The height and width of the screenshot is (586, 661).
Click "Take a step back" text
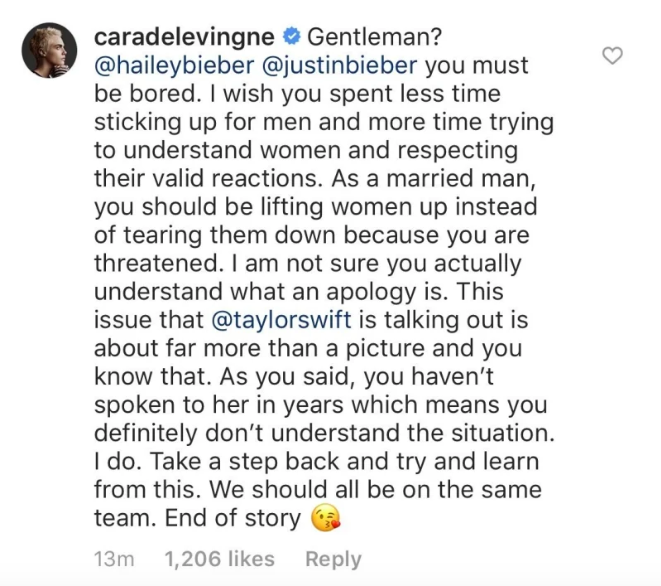[x=244, y=461]
